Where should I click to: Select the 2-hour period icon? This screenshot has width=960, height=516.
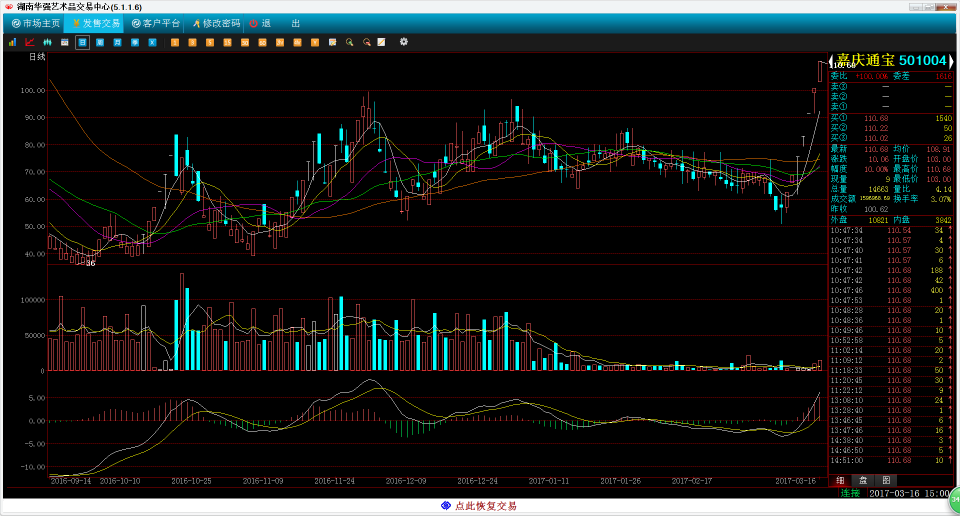pos(280,42)
